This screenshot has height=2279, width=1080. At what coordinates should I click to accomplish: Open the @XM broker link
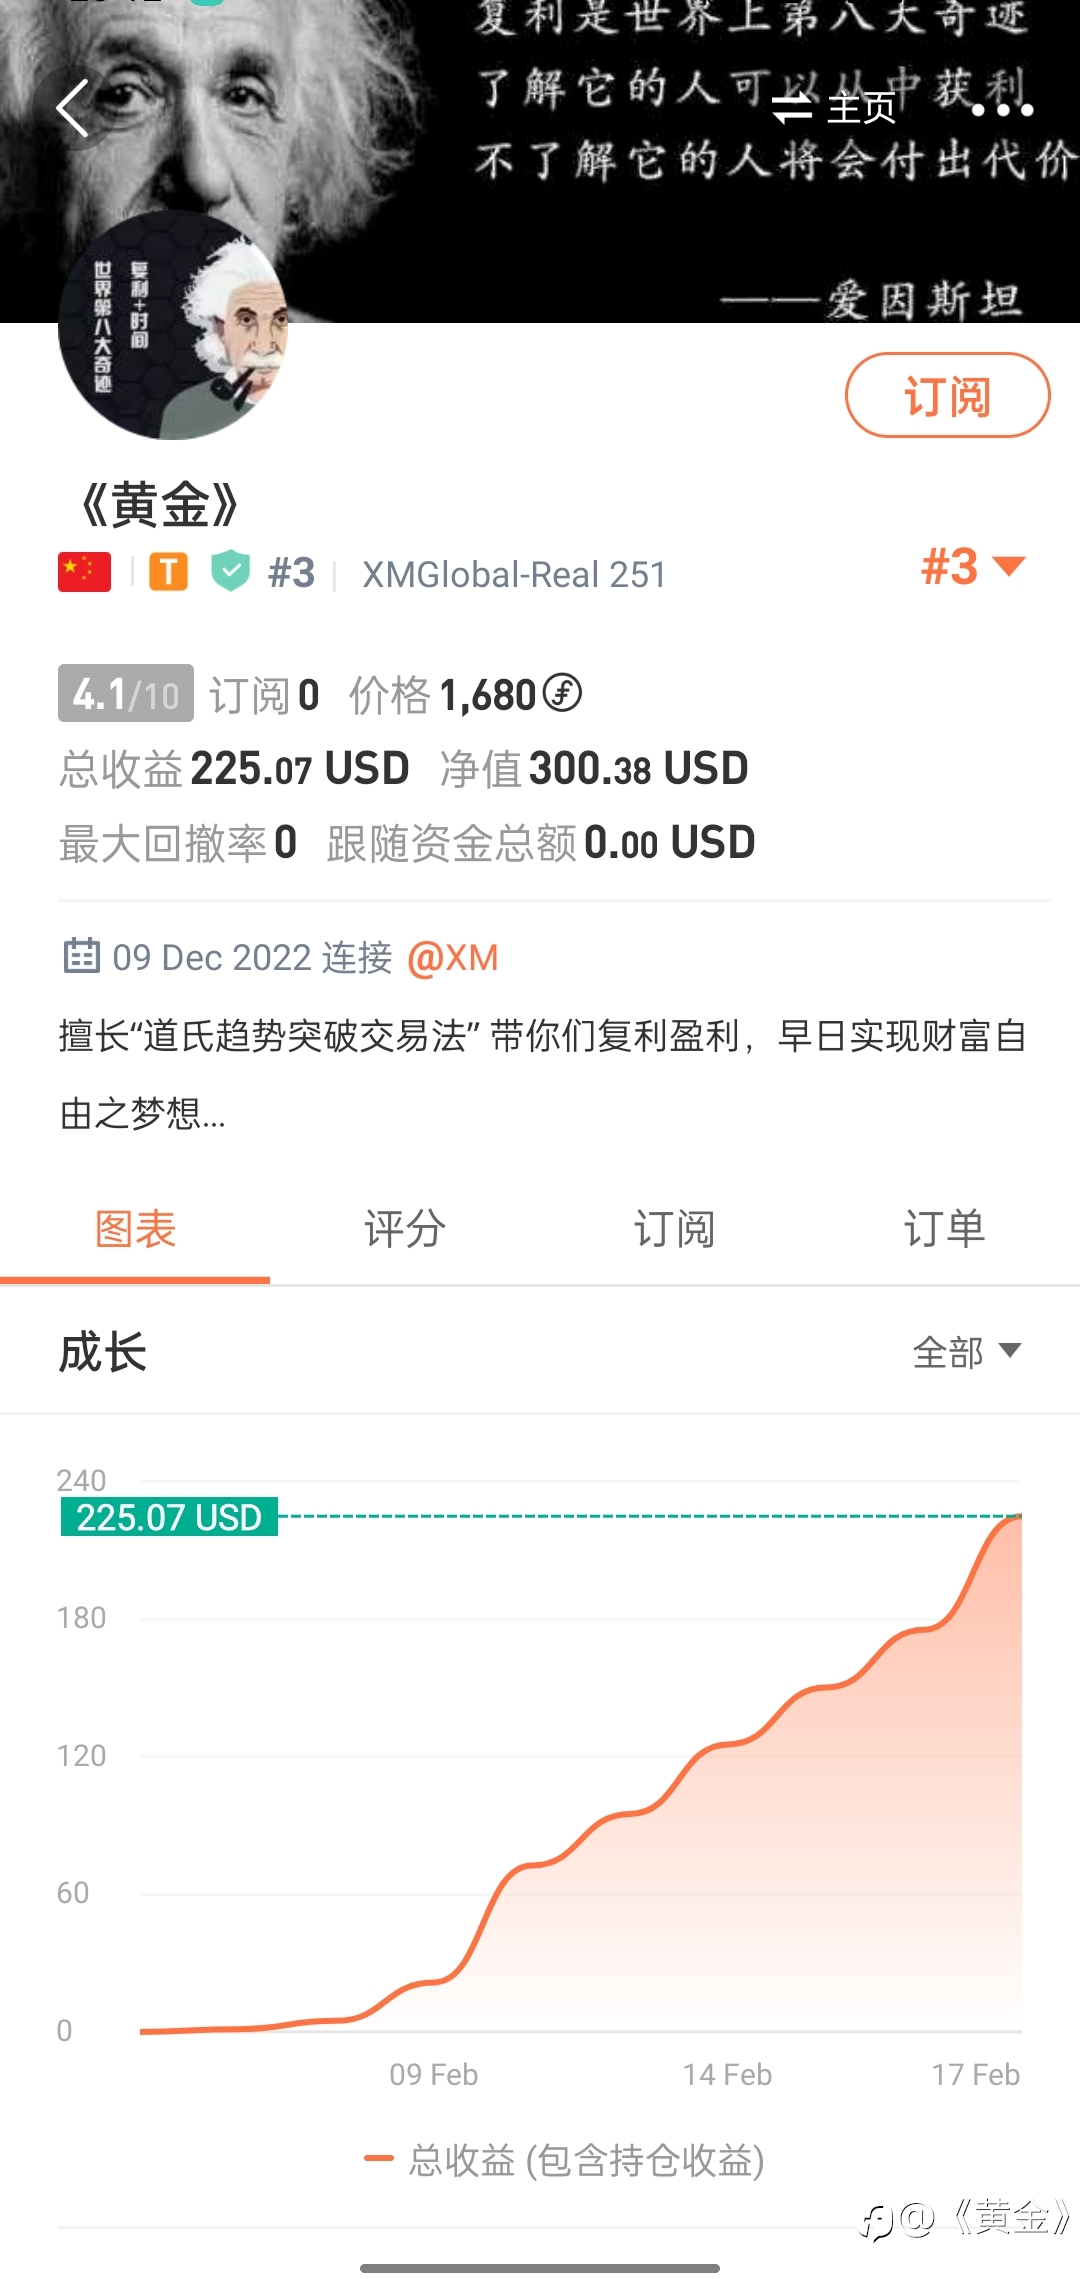point(452,958)
